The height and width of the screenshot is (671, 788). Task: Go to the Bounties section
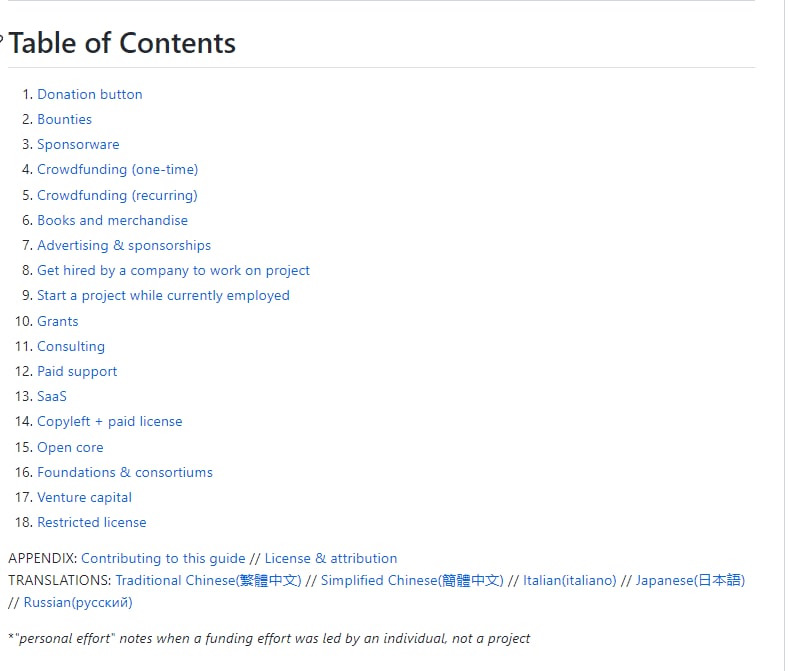(x=64, y=119)
